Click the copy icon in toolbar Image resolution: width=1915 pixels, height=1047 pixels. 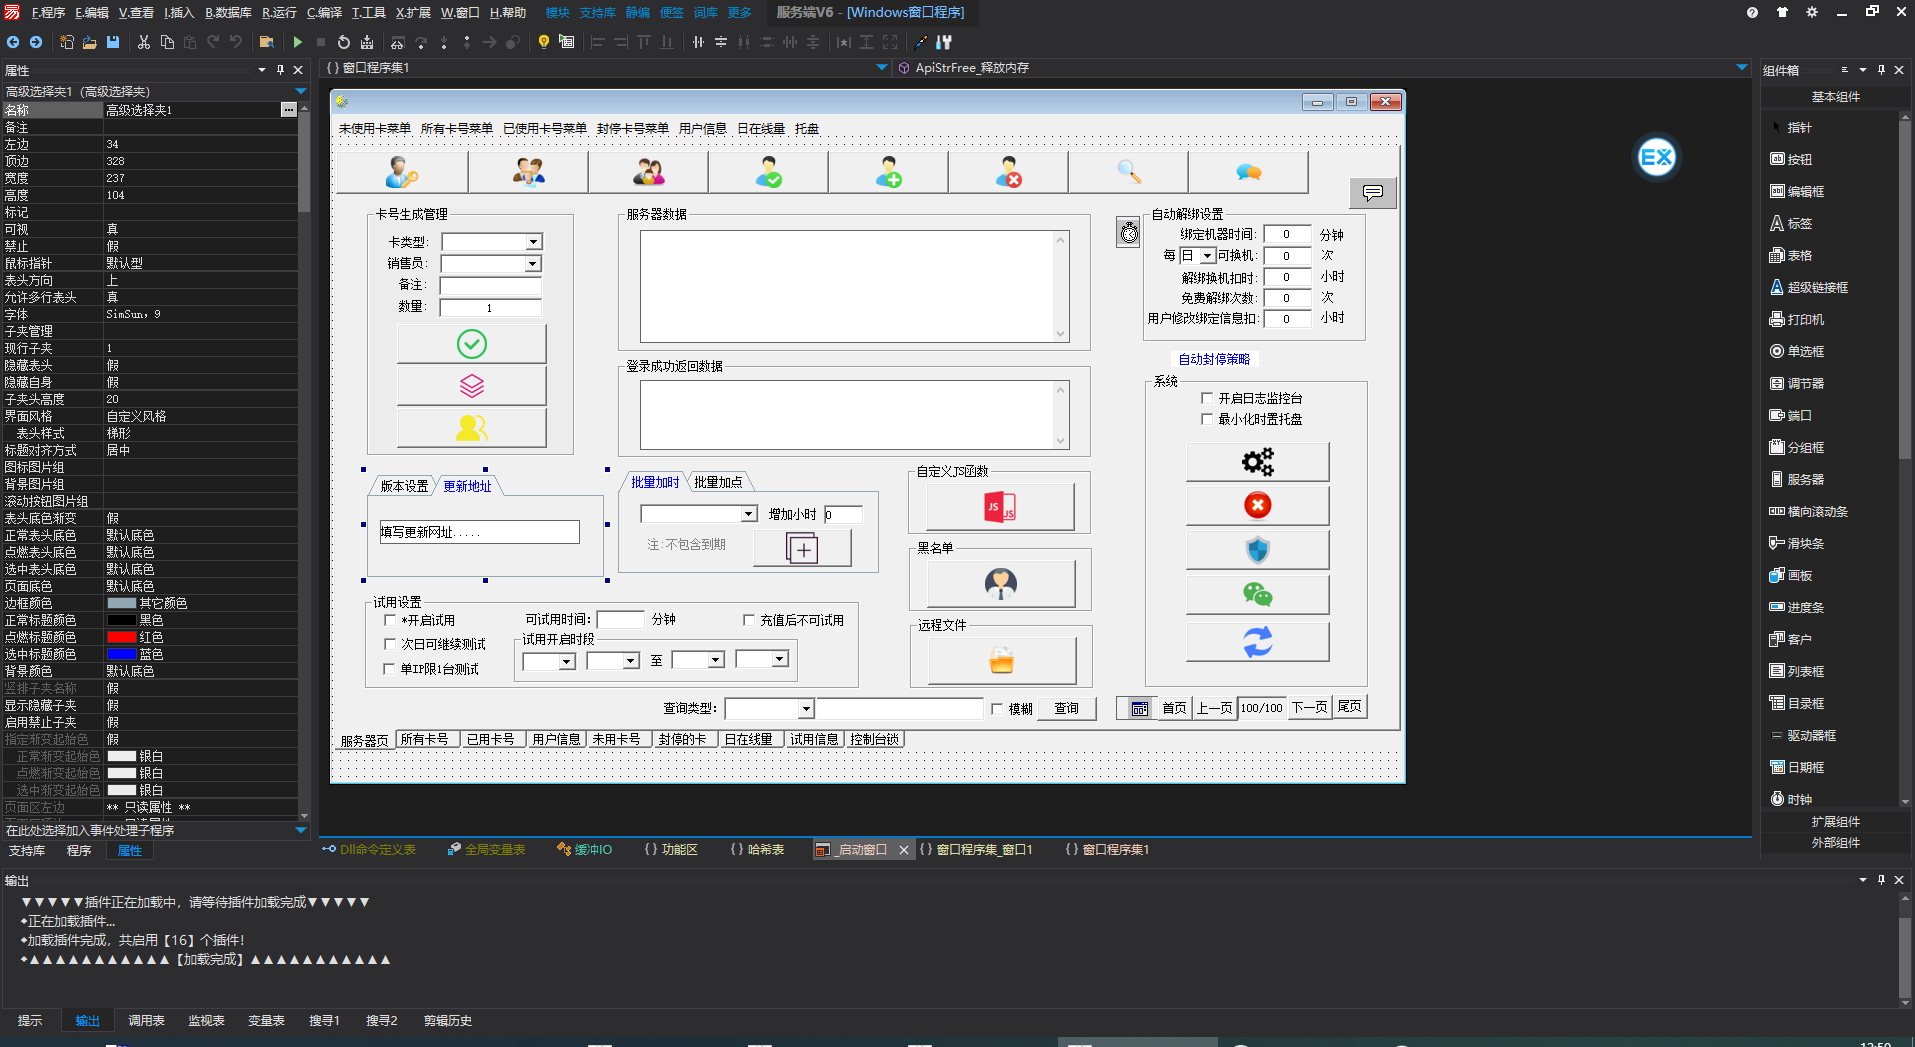tap(167, 42)
